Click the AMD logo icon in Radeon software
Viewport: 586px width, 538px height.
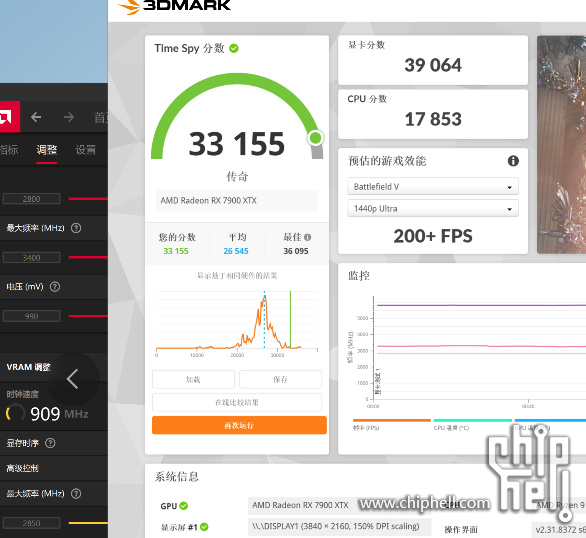click(x=8, y=117)
